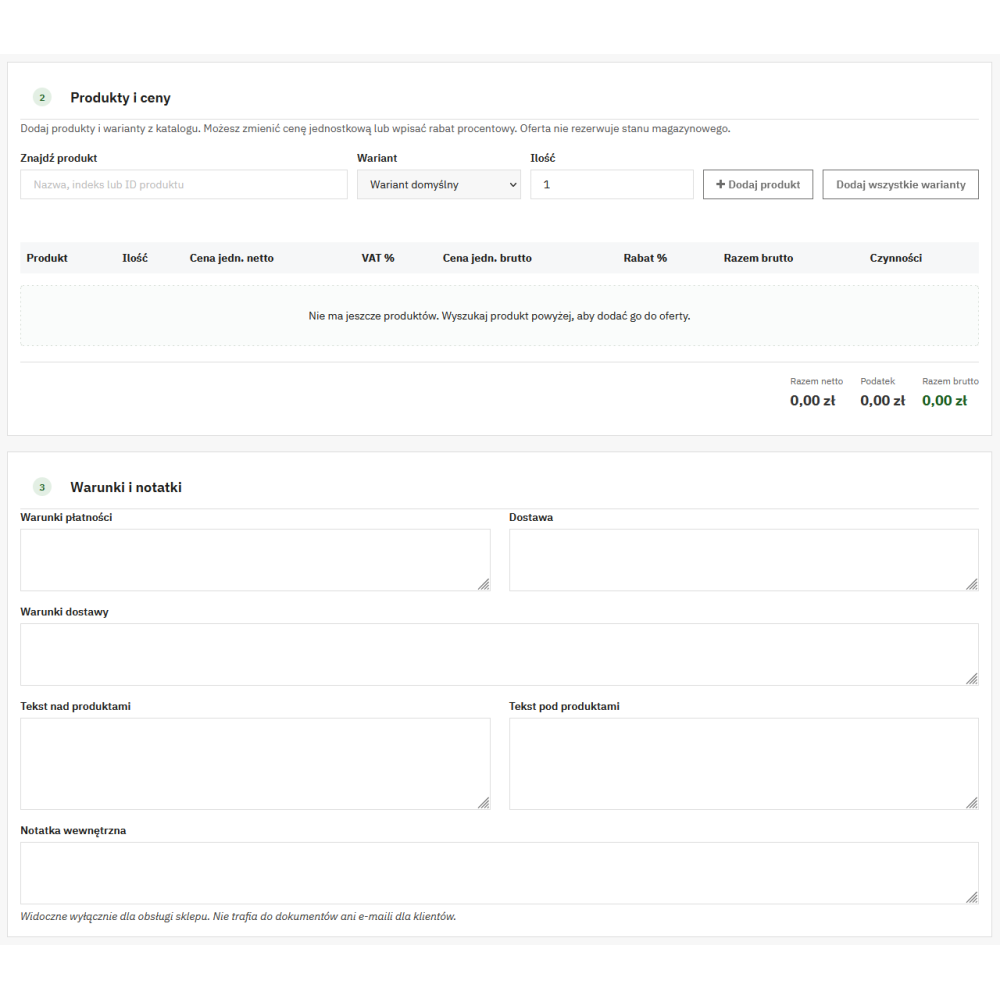The height and width of the screenshot is (1000, 1000).
Task: Click the VAT % column header
Action: pos(378,258)
